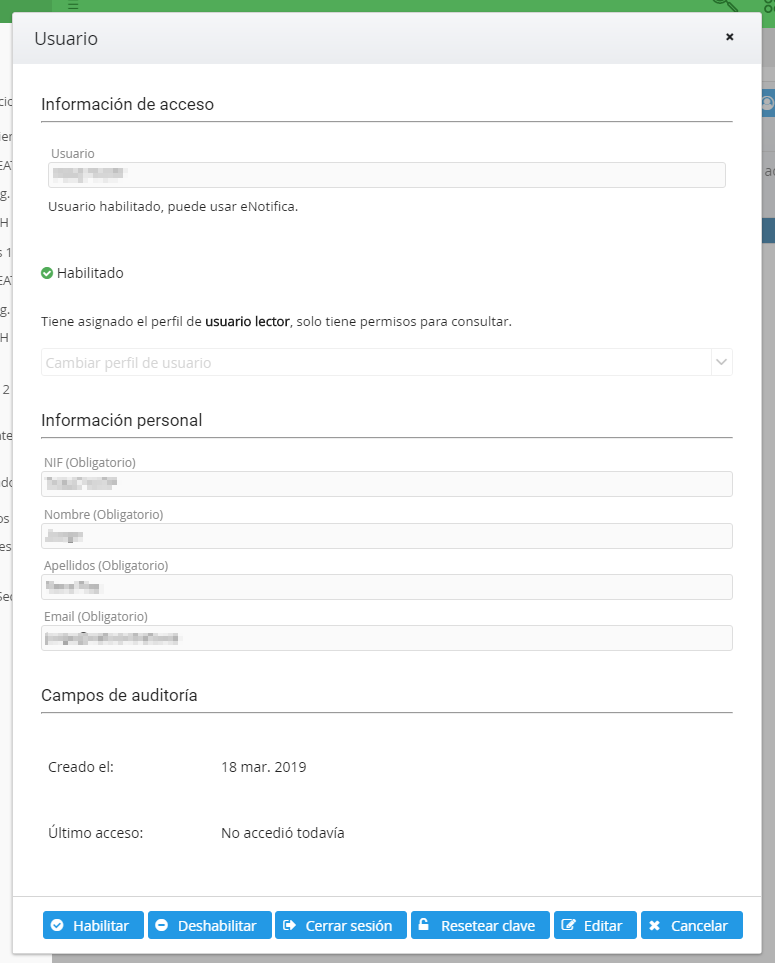Click the 'No accedió todavía' last access value
Viewport: 775px width, 963px height.
pos(283,833)
